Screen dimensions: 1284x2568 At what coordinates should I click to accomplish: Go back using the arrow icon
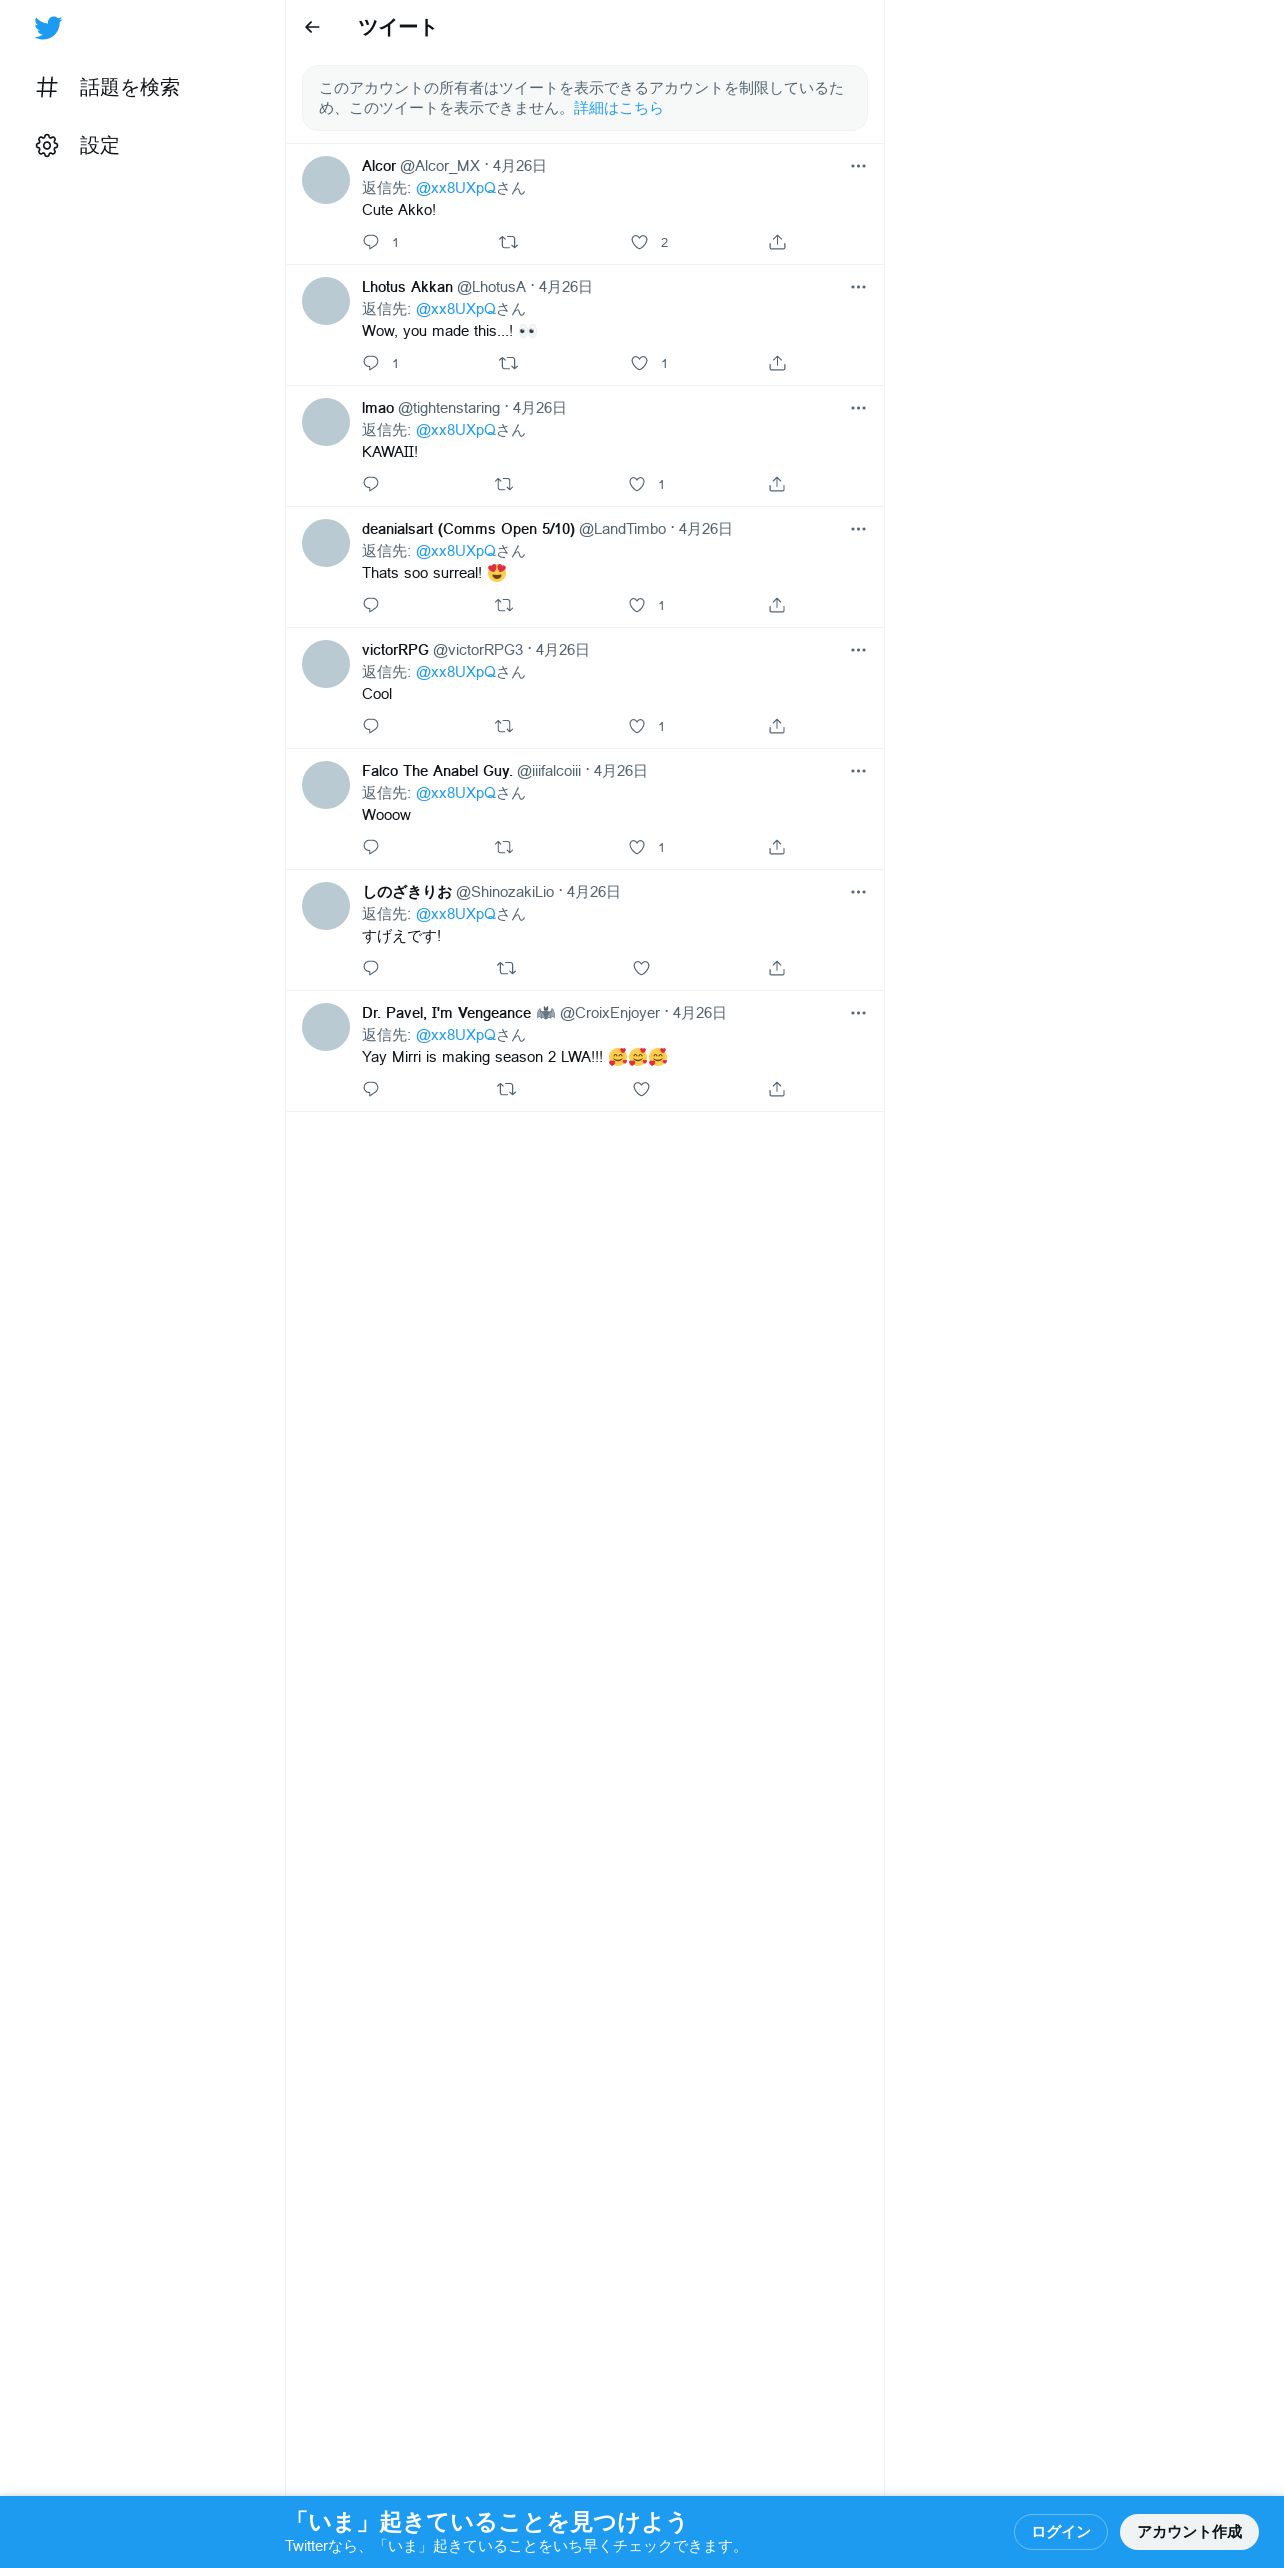click(x=312, y=27)
